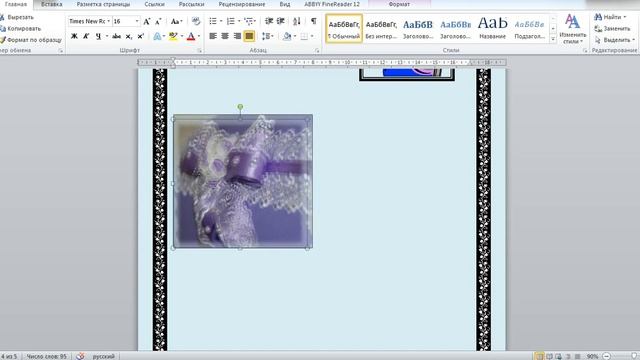Open Разметка страницы tab
The width and height of the screenshot is (640, 360).
point(103,4)
